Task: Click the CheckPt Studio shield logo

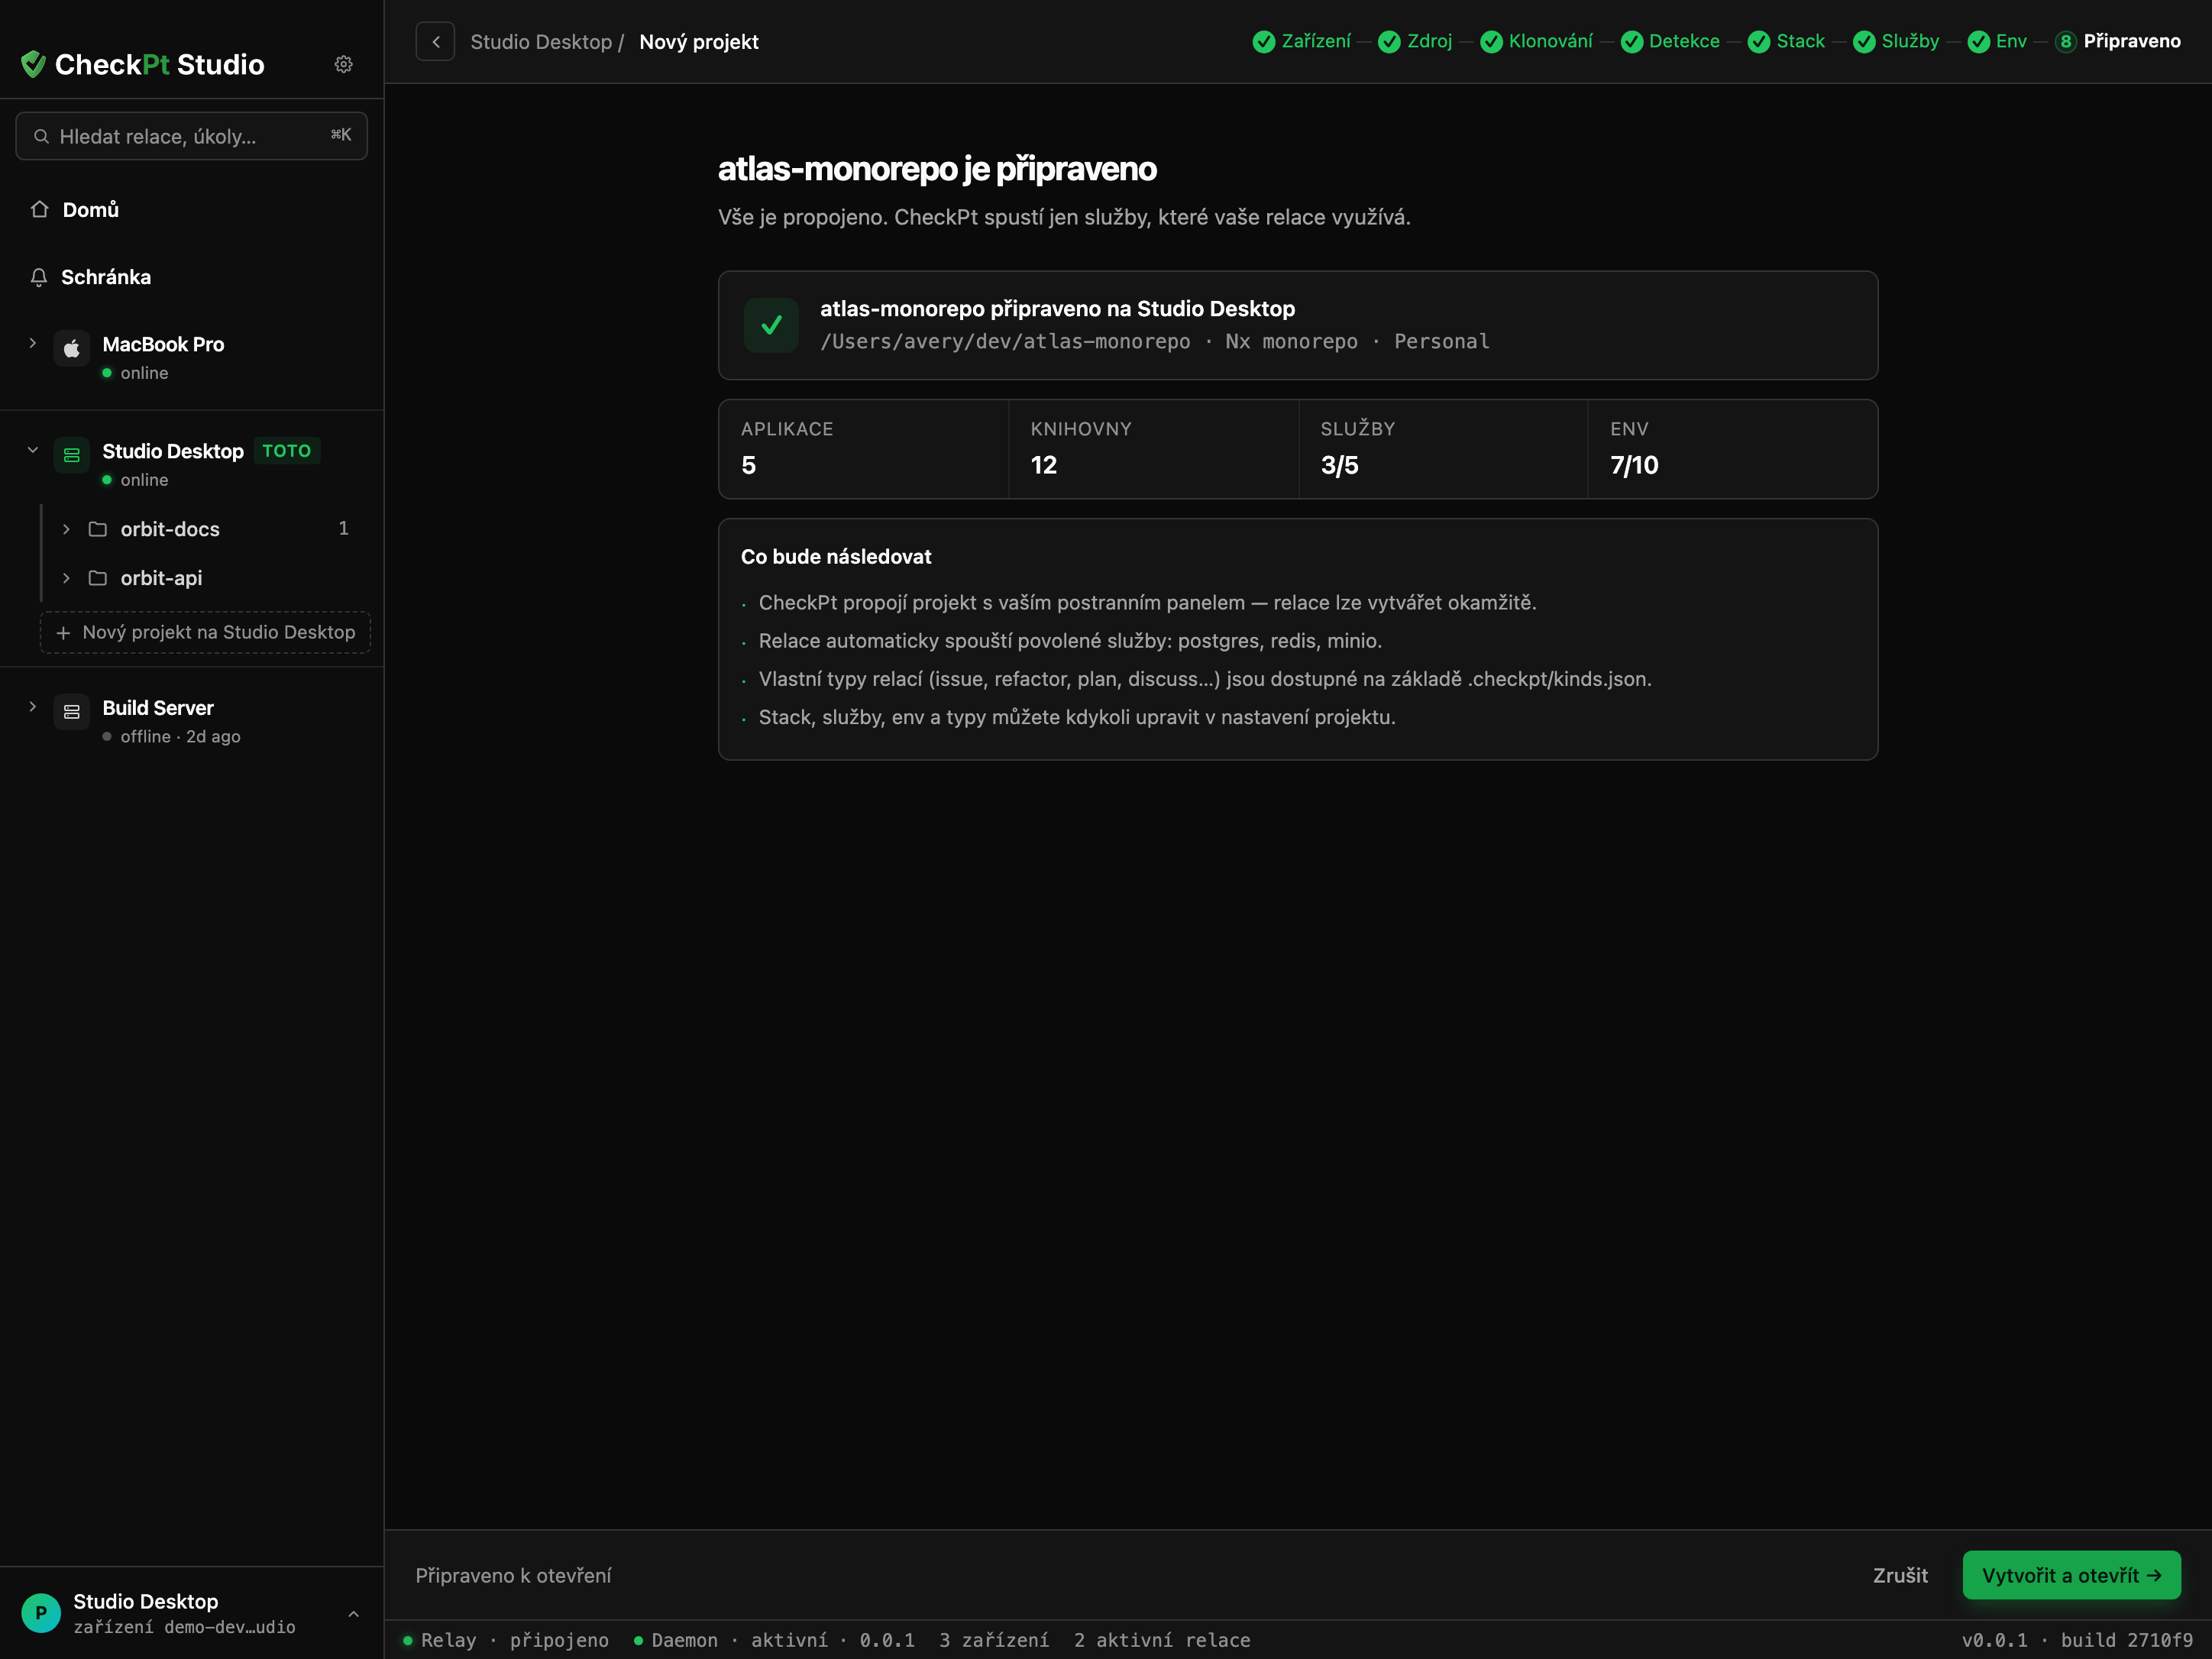Action: point(33,64)
